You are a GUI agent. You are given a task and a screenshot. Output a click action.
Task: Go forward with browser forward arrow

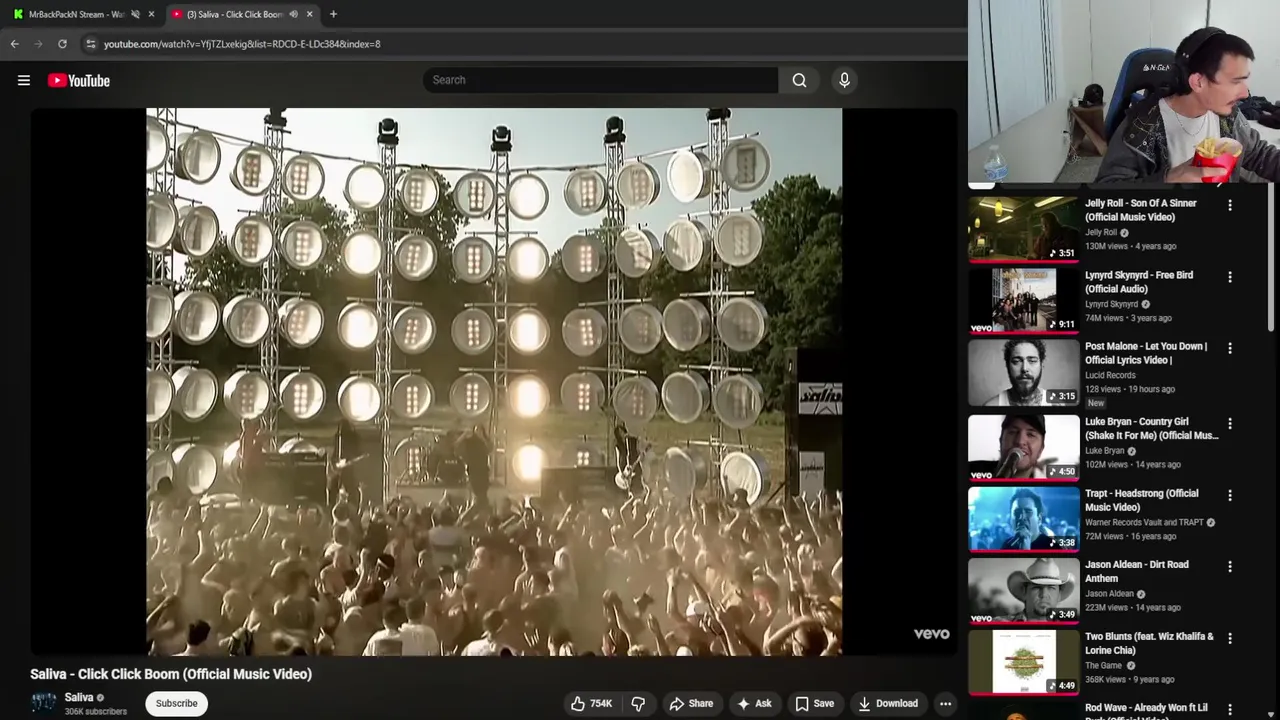38,44
